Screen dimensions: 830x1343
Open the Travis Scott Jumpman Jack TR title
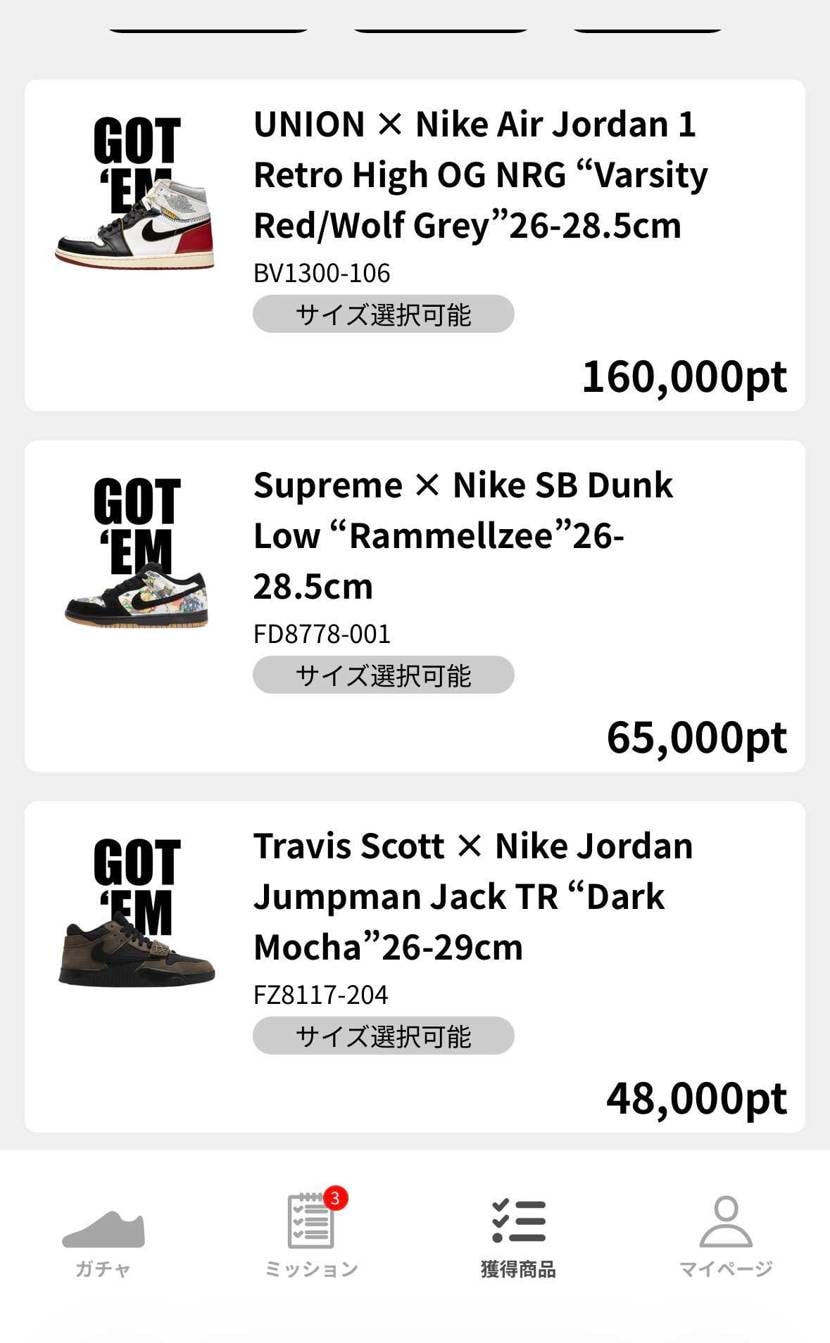click(473, 897)
